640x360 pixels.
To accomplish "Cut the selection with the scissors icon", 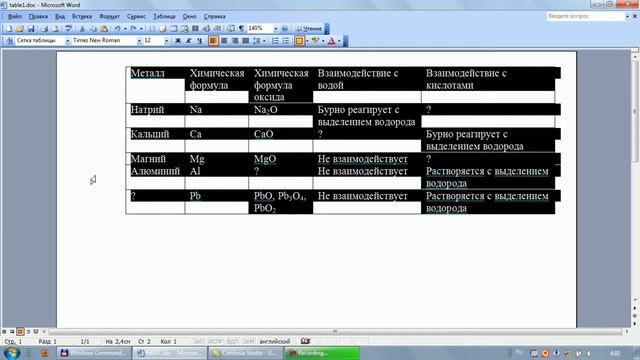I will tap(82, 29).
